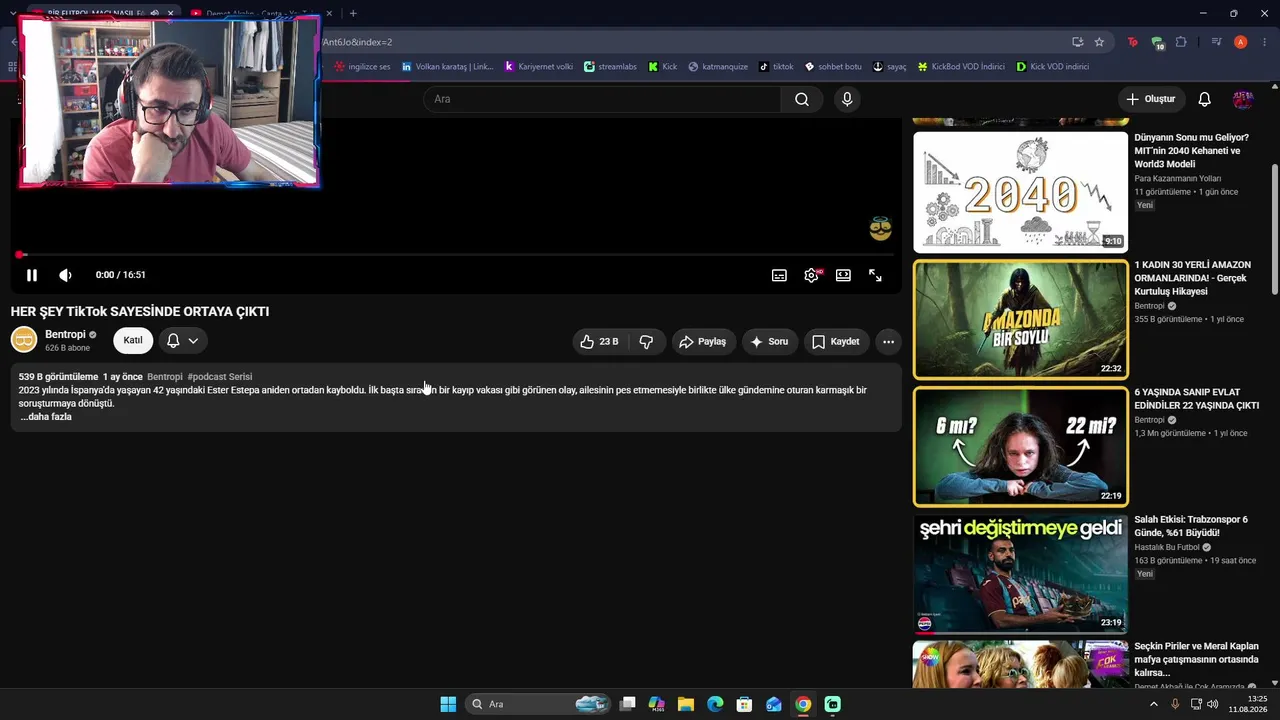Open the red Tp extension icon
The height and width of the screenshot is (720, 1280).
pyautogui.click(x=1132, y=42)
